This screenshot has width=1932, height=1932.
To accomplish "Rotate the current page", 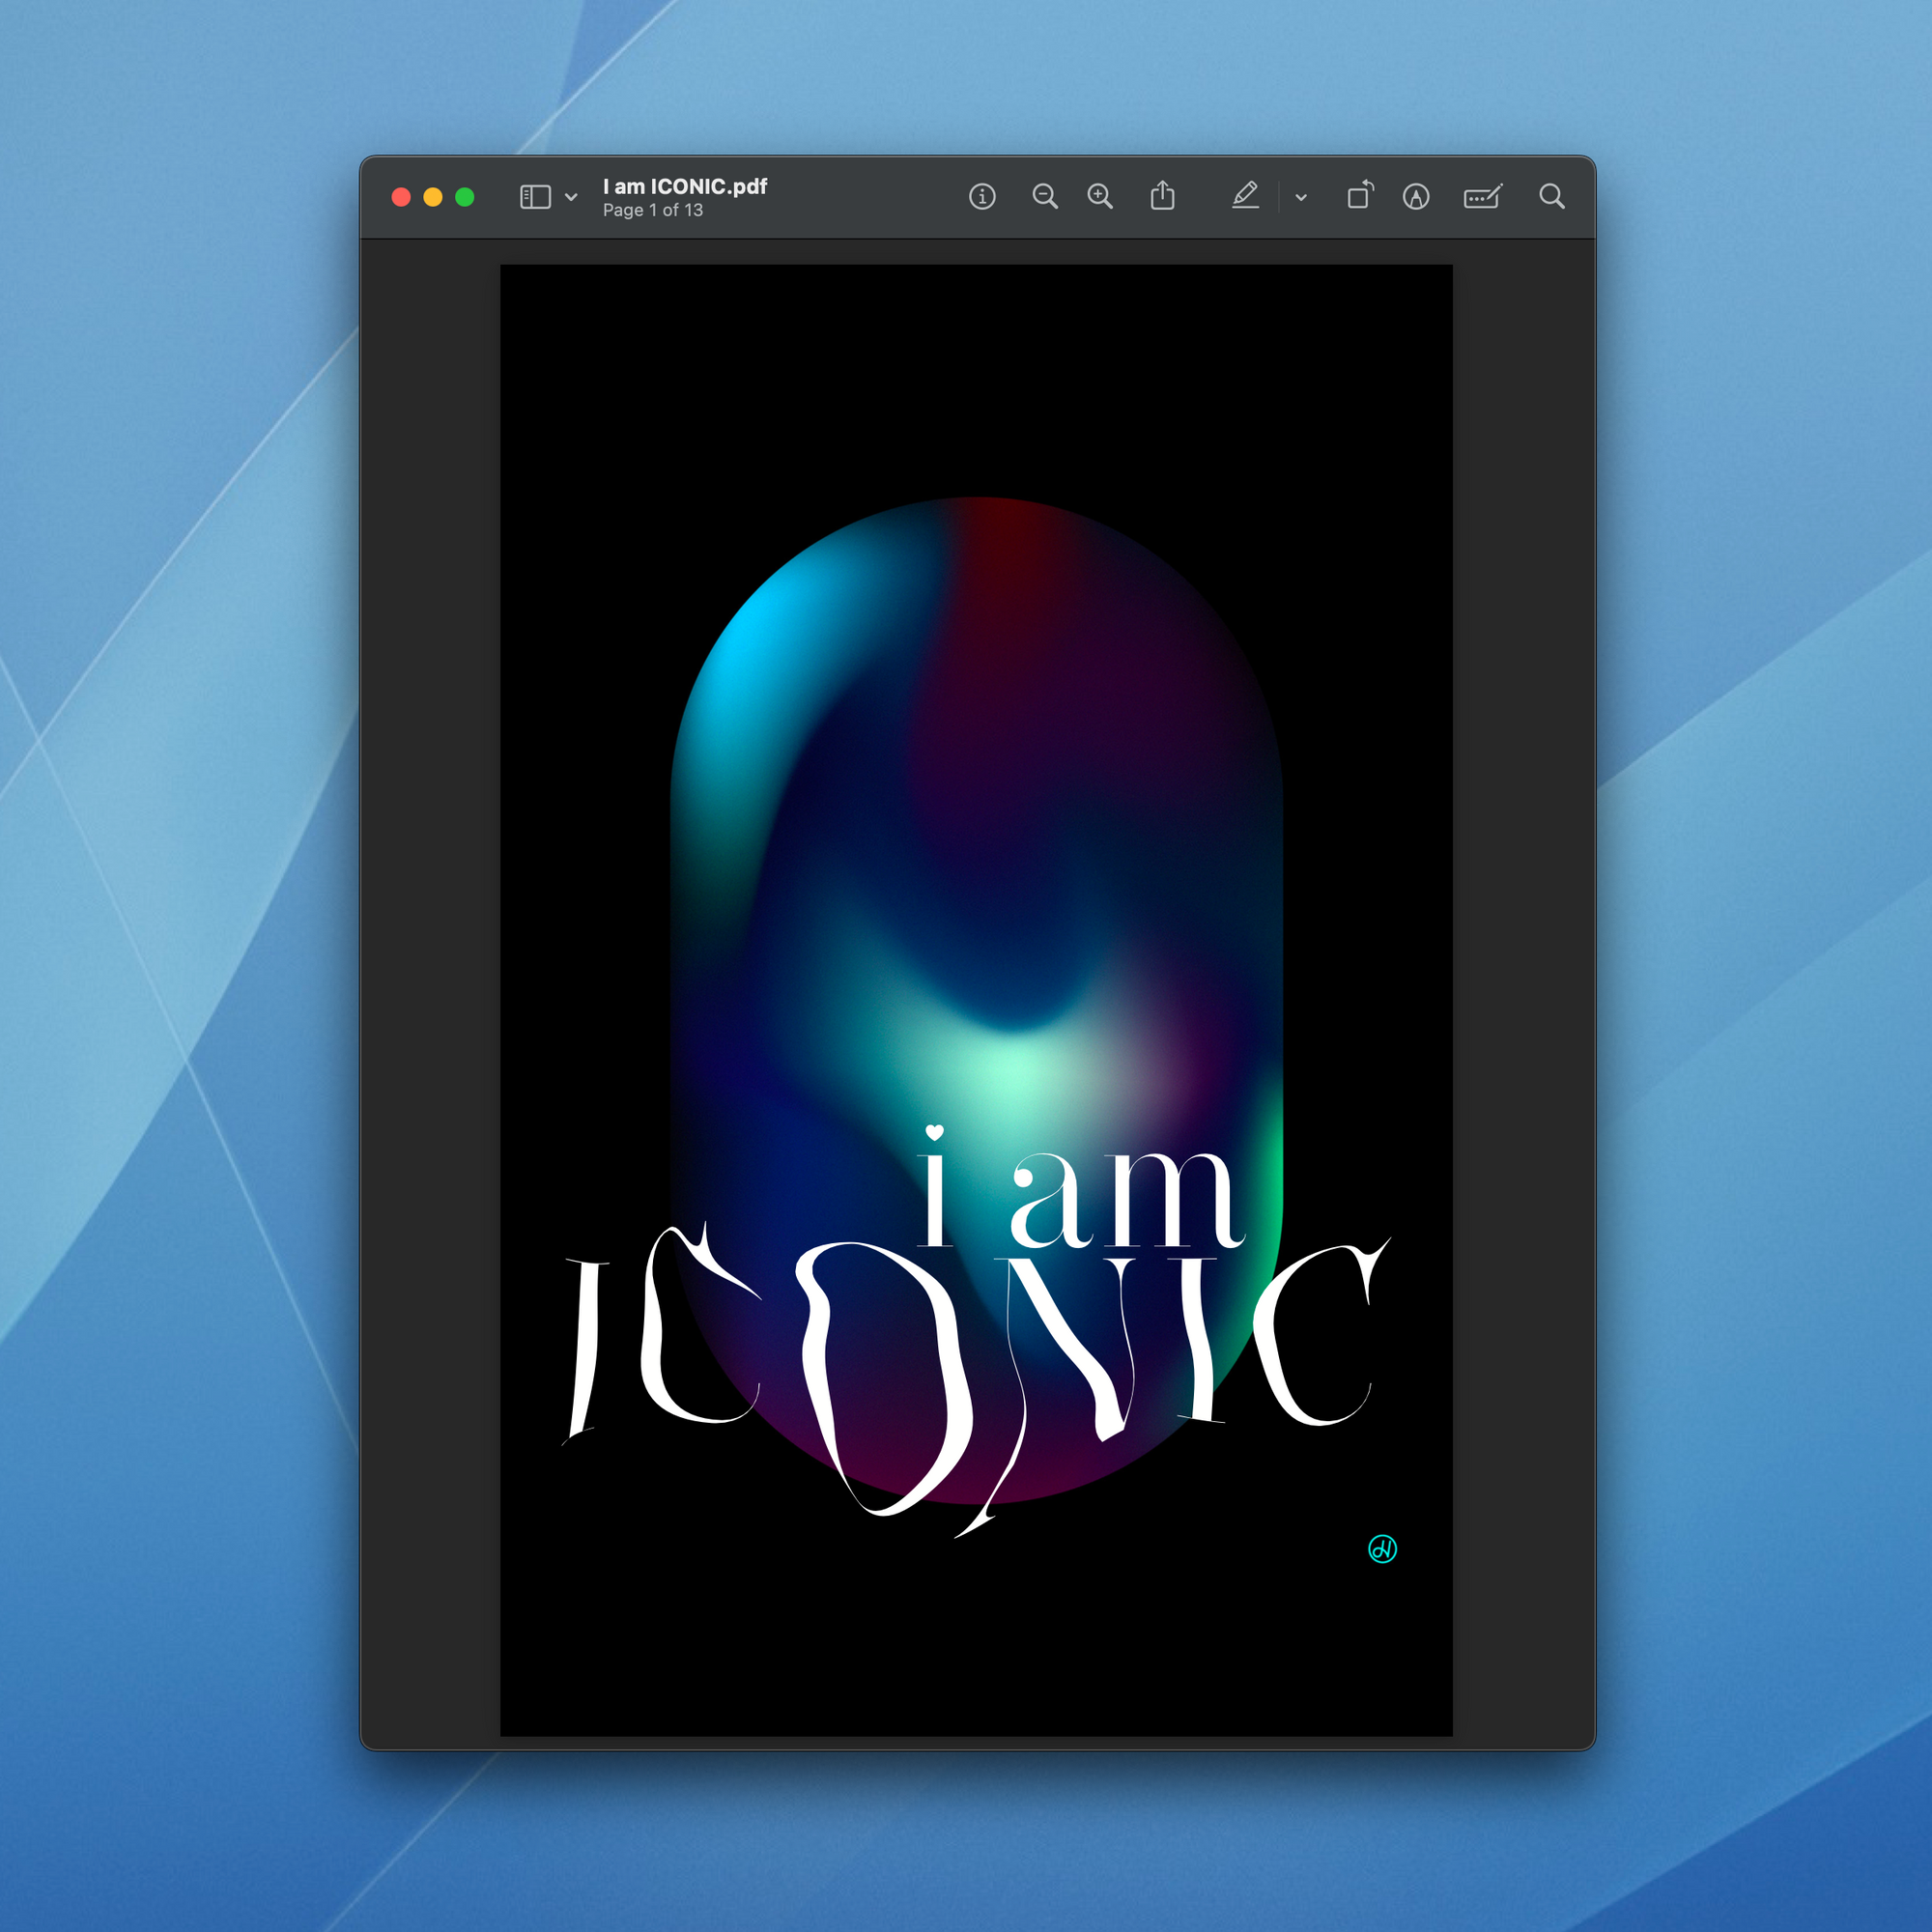I will click(1361, 196).
